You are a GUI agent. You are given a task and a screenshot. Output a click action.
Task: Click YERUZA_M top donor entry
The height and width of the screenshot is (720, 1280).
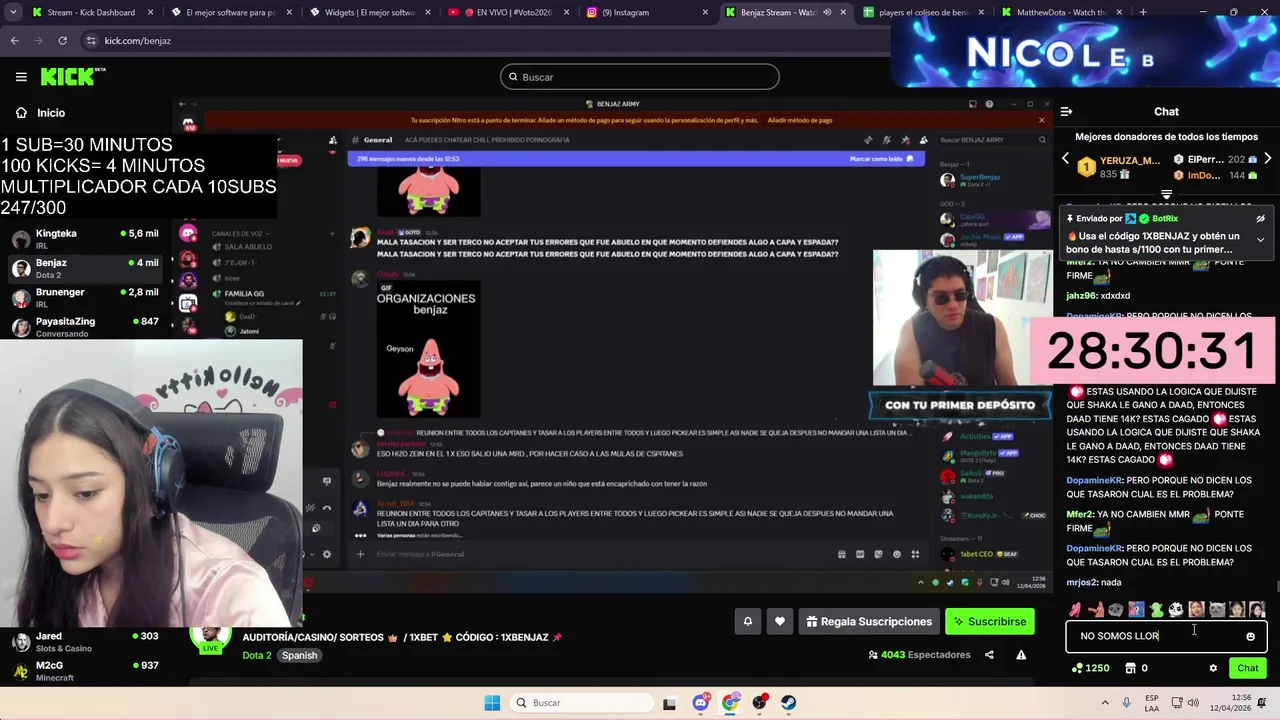click(x=1118, y=167)
